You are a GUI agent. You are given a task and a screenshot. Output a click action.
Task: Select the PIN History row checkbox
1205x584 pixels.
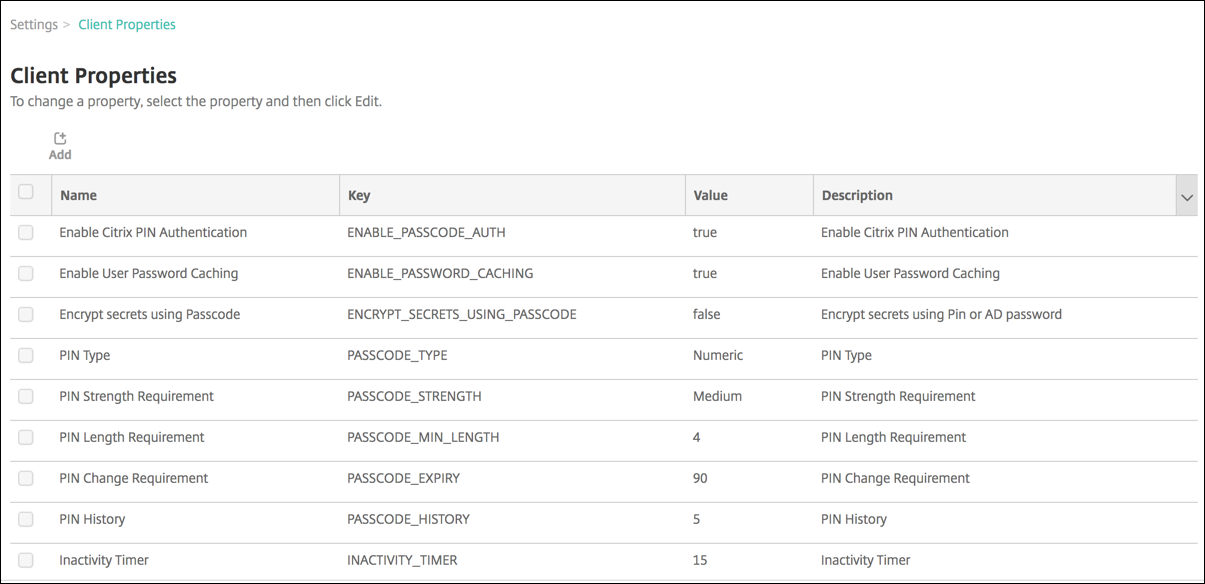[x=26, y=520]
